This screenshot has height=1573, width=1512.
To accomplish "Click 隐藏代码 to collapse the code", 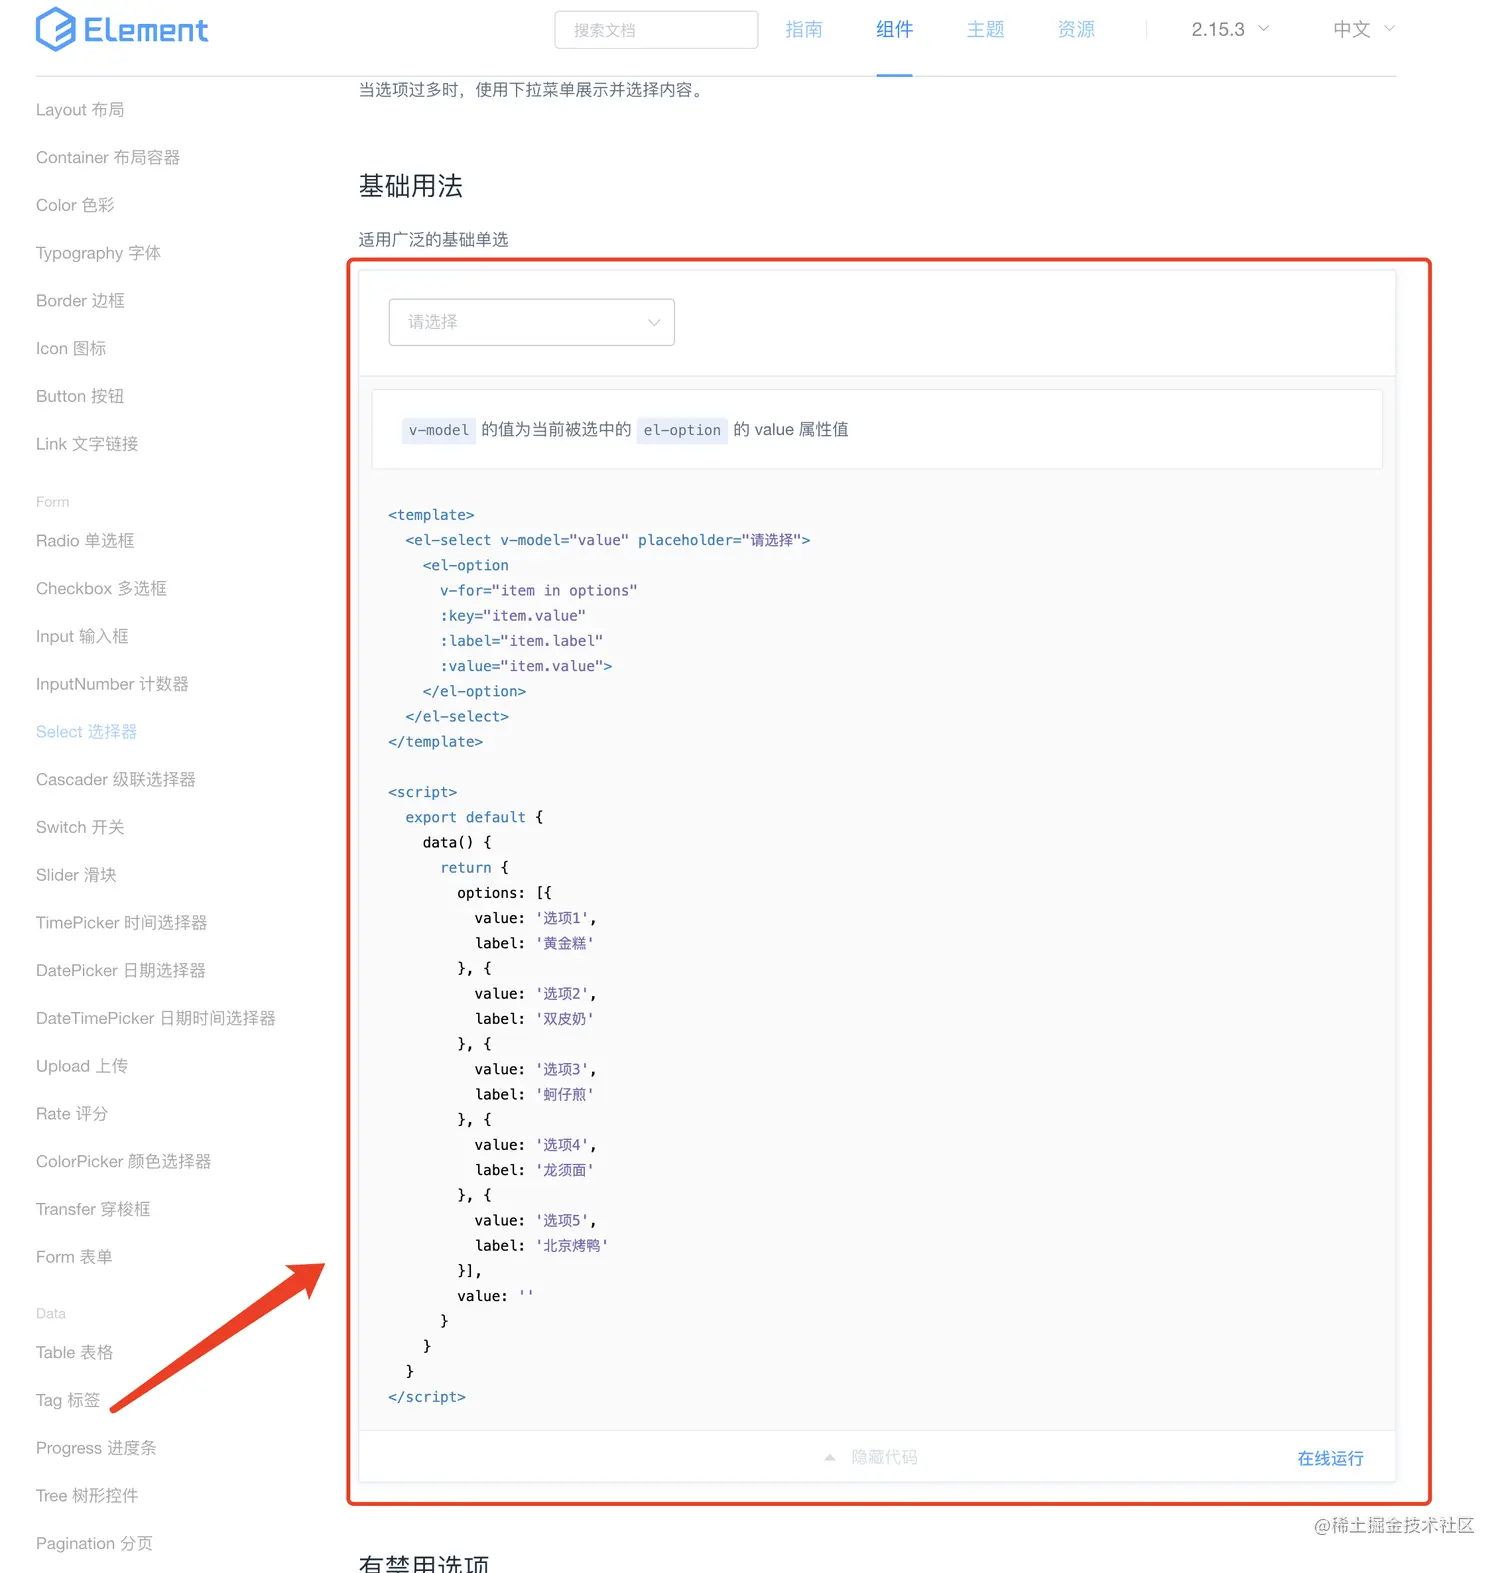I will (884, 1458).
